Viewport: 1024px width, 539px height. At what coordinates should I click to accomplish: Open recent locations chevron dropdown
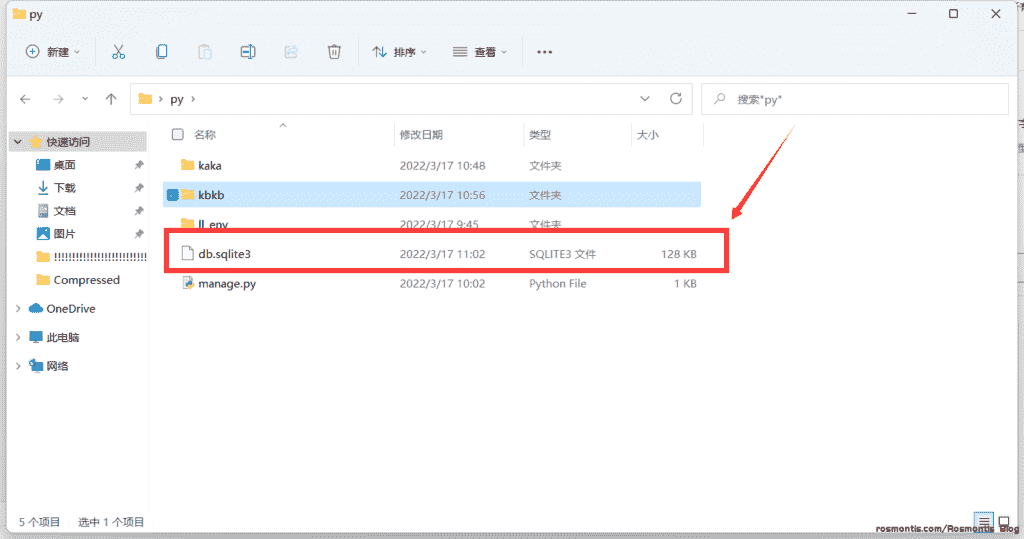coord(85,99)
